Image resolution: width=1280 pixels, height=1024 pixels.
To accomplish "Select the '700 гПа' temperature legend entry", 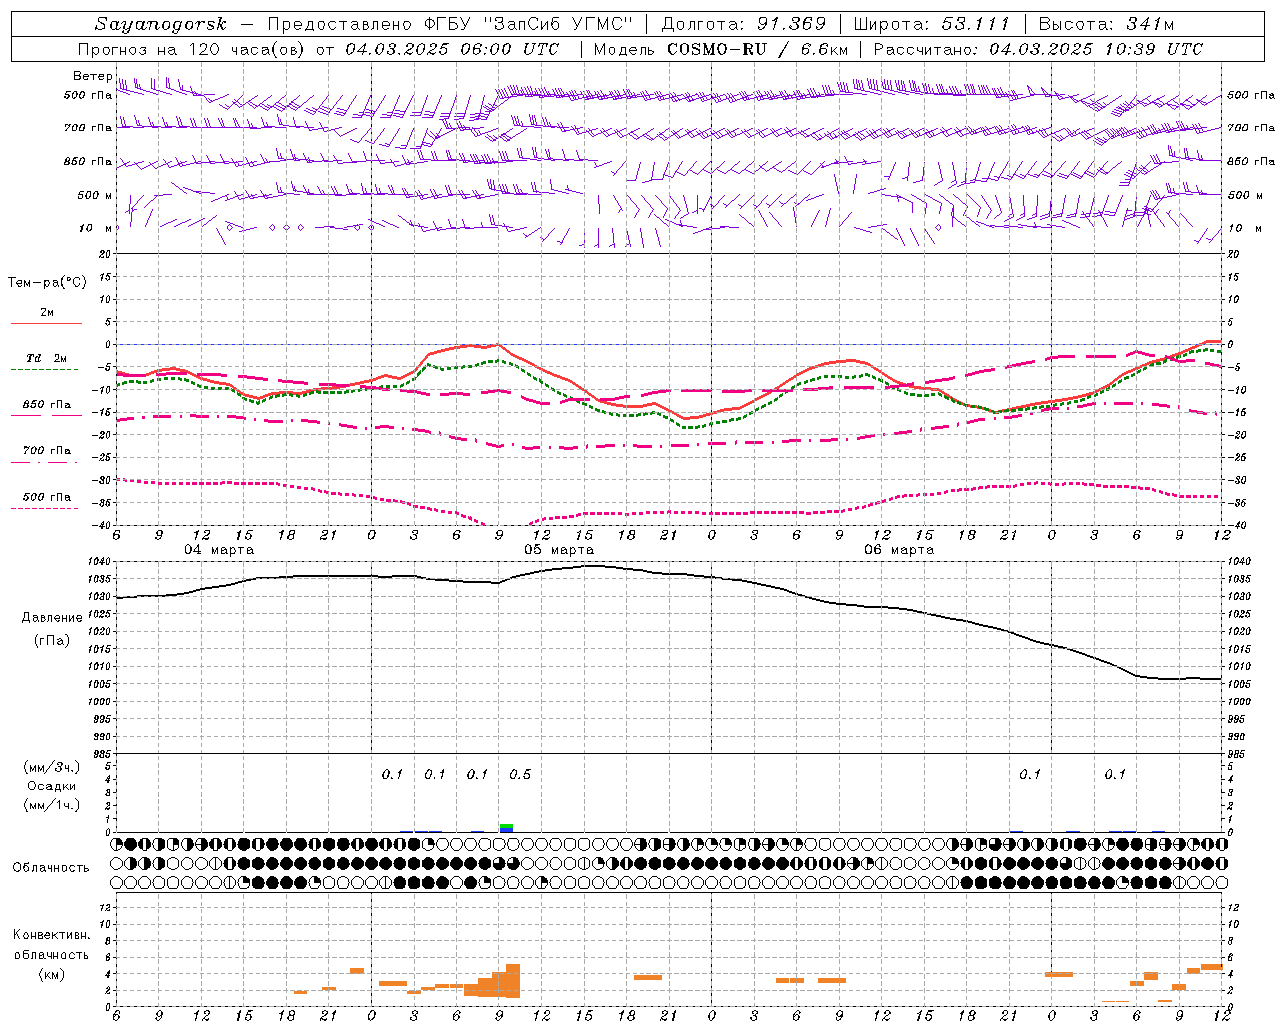I will coord(47,451).
